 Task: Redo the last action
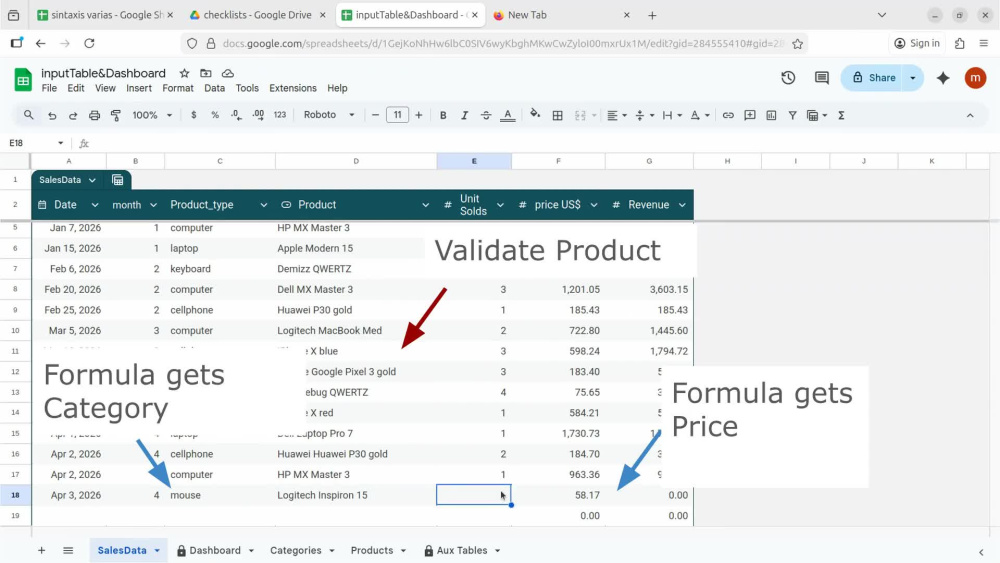73,115
